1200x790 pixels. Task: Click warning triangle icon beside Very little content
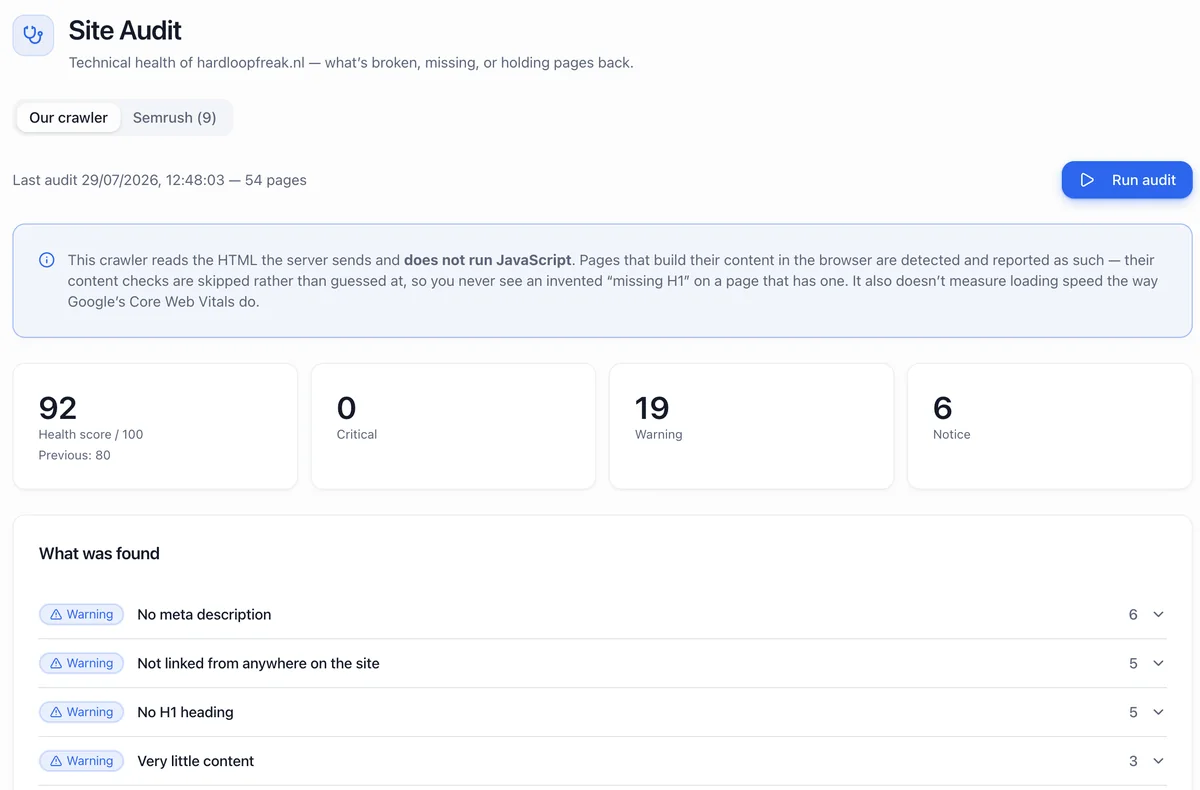pos(56,762)
